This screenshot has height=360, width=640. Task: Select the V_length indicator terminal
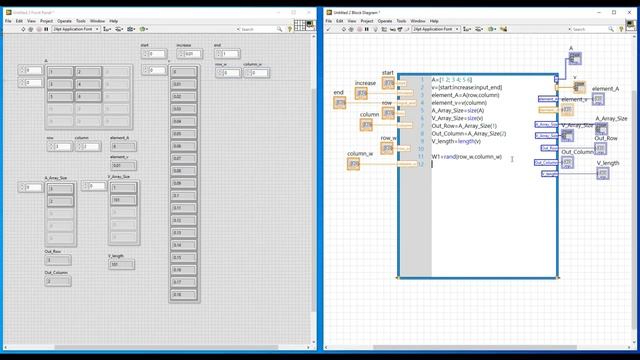coord(603,173)
